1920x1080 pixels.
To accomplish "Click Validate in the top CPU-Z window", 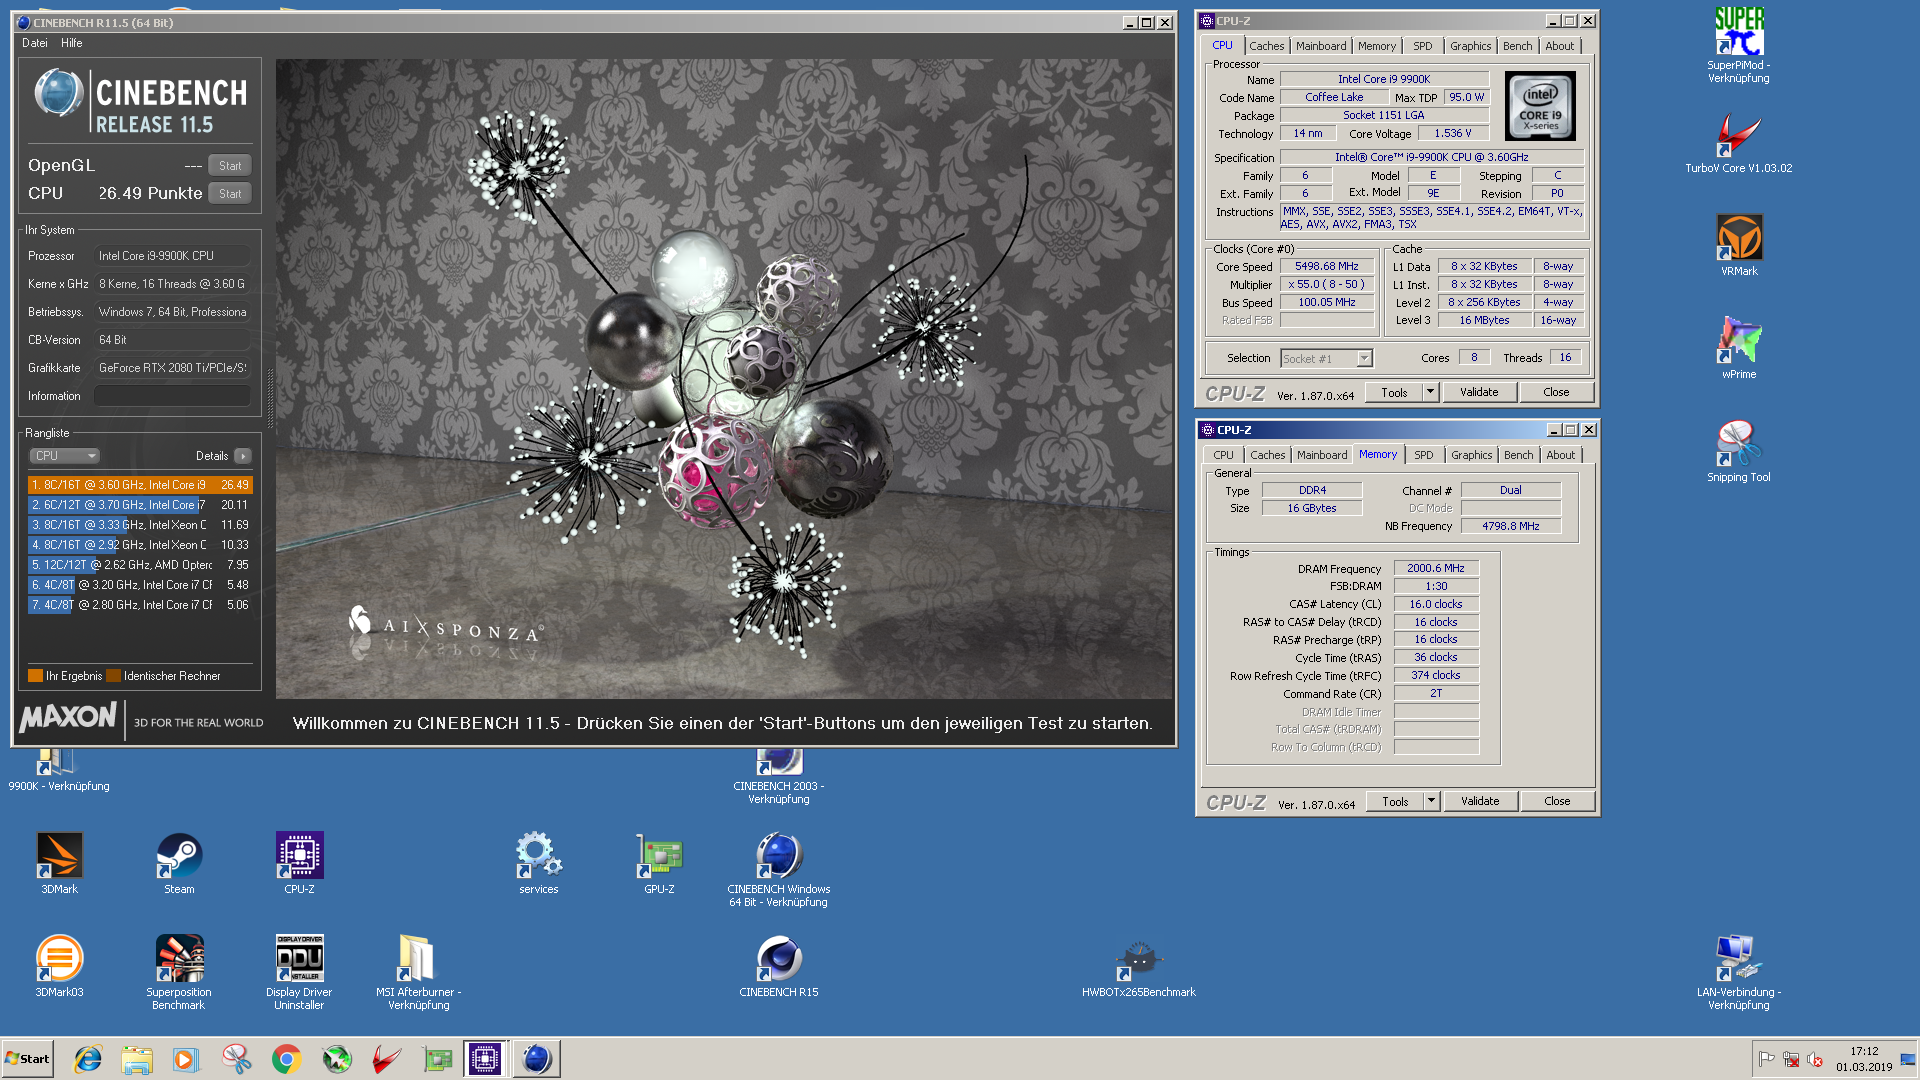I will (x=1479, y=393).
